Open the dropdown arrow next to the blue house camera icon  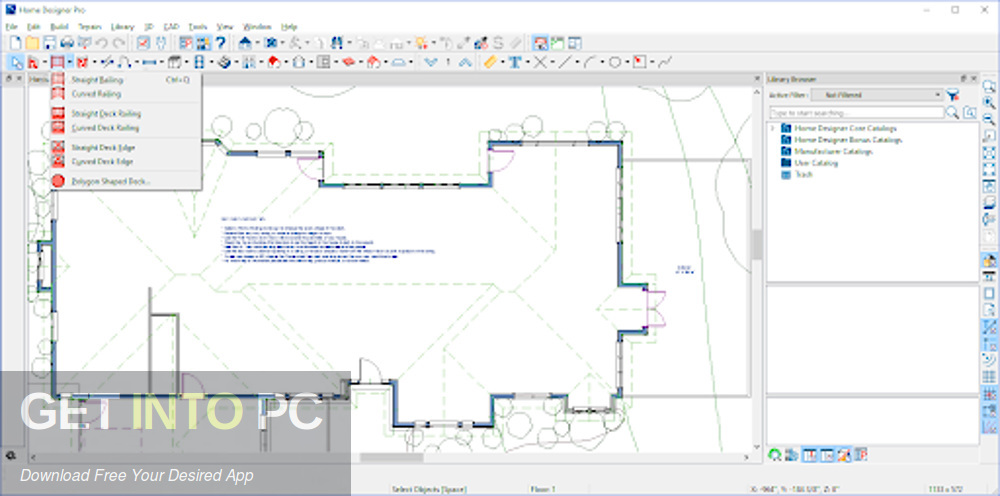click(257, 43)
